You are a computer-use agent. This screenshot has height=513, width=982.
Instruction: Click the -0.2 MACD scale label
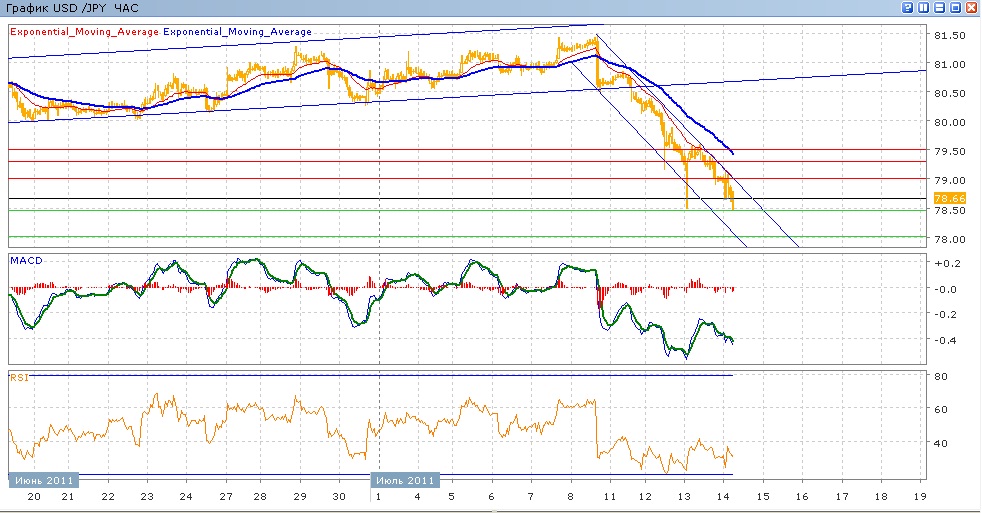click(x=947, y=314)
